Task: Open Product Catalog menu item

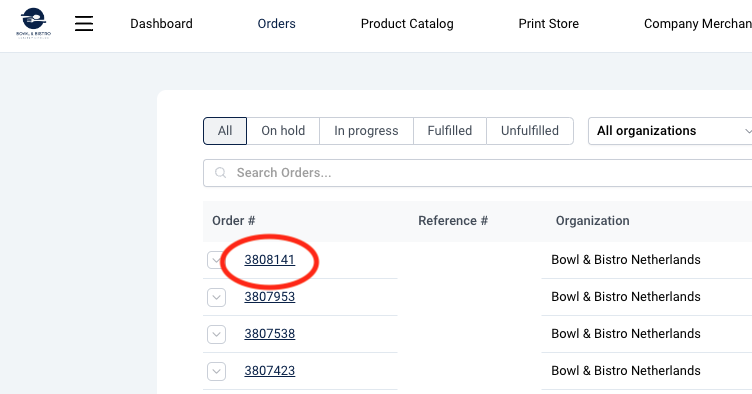Action: pos(407,23)
